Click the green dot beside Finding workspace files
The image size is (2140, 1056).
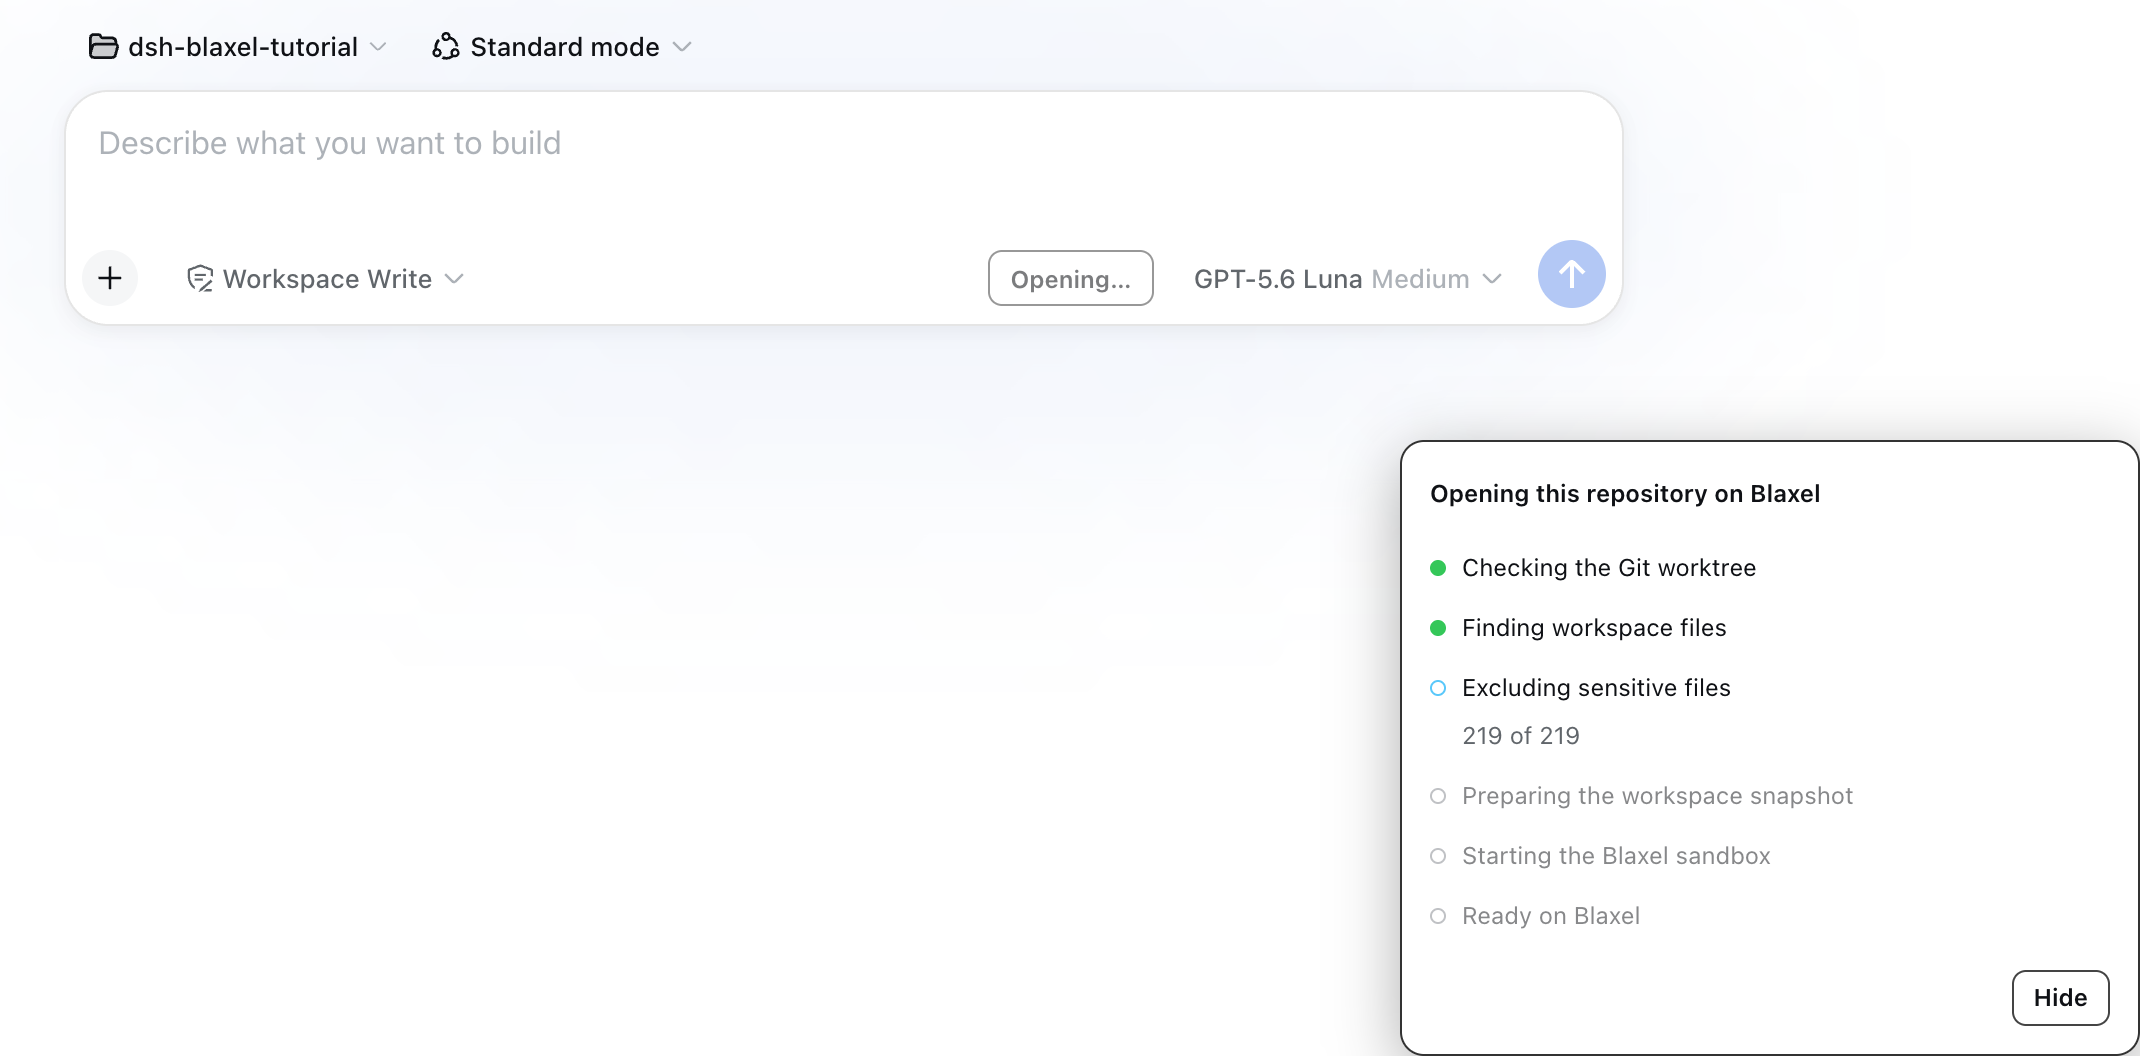click(1438, 628)
